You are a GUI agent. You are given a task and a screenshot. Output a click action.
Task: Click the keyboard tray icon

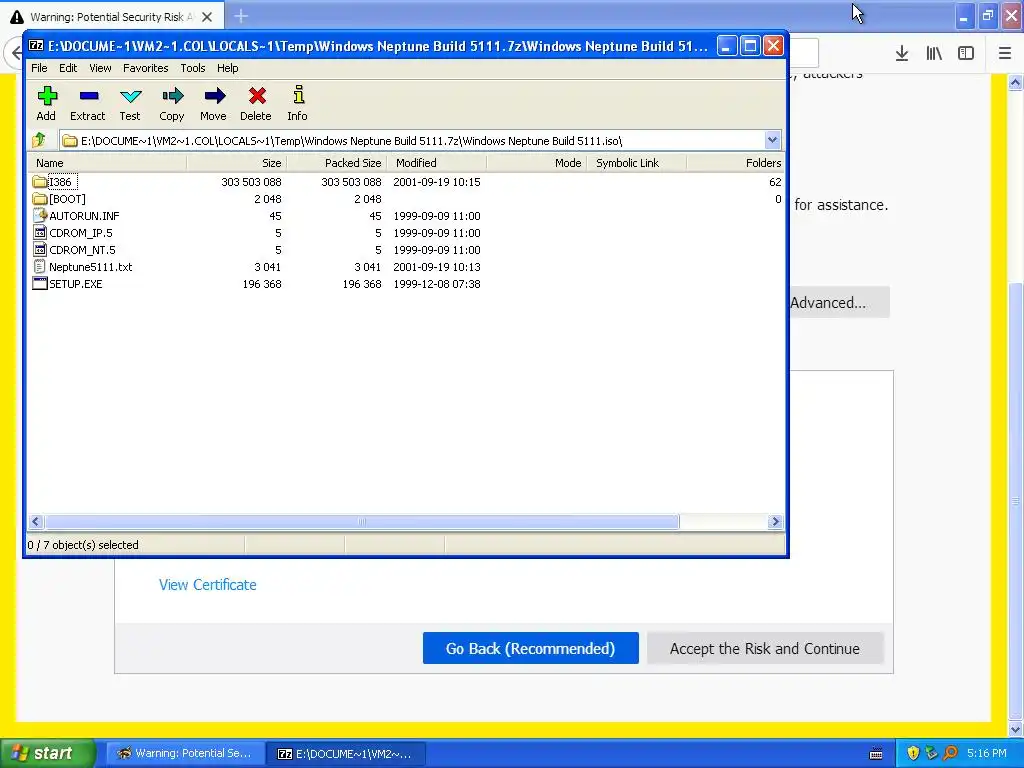click(x=876, y=754)
